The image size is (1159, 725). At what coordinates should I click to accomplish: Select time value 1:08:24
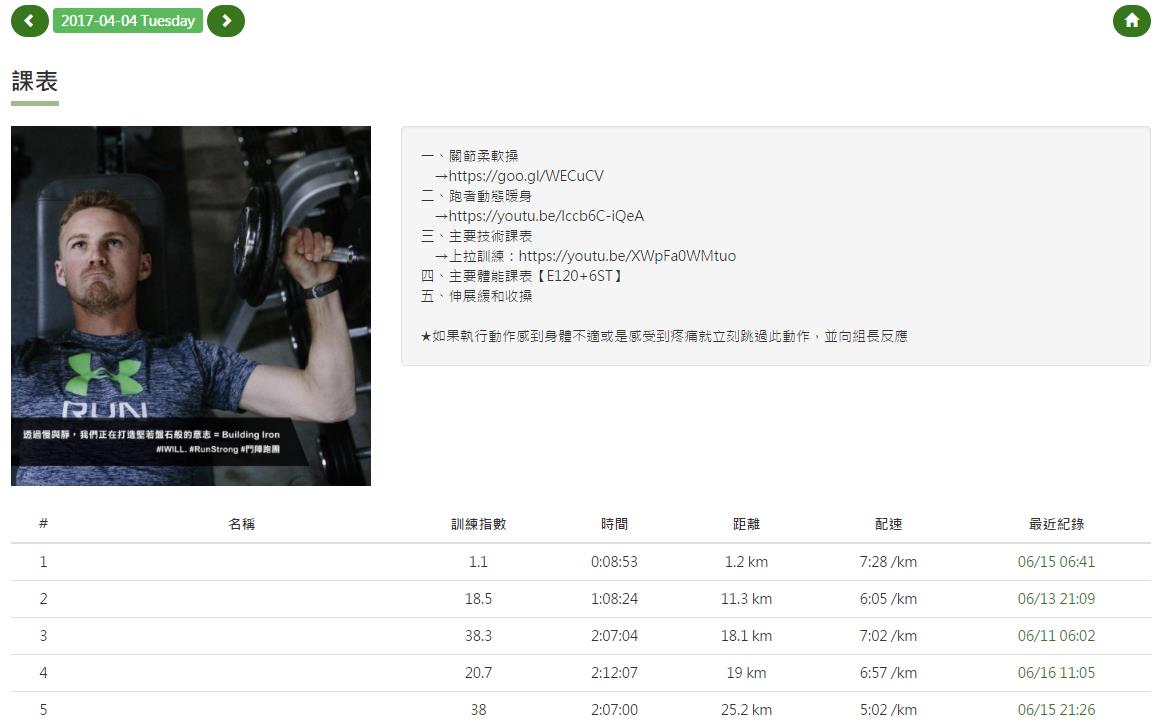[x=614, y=599]
